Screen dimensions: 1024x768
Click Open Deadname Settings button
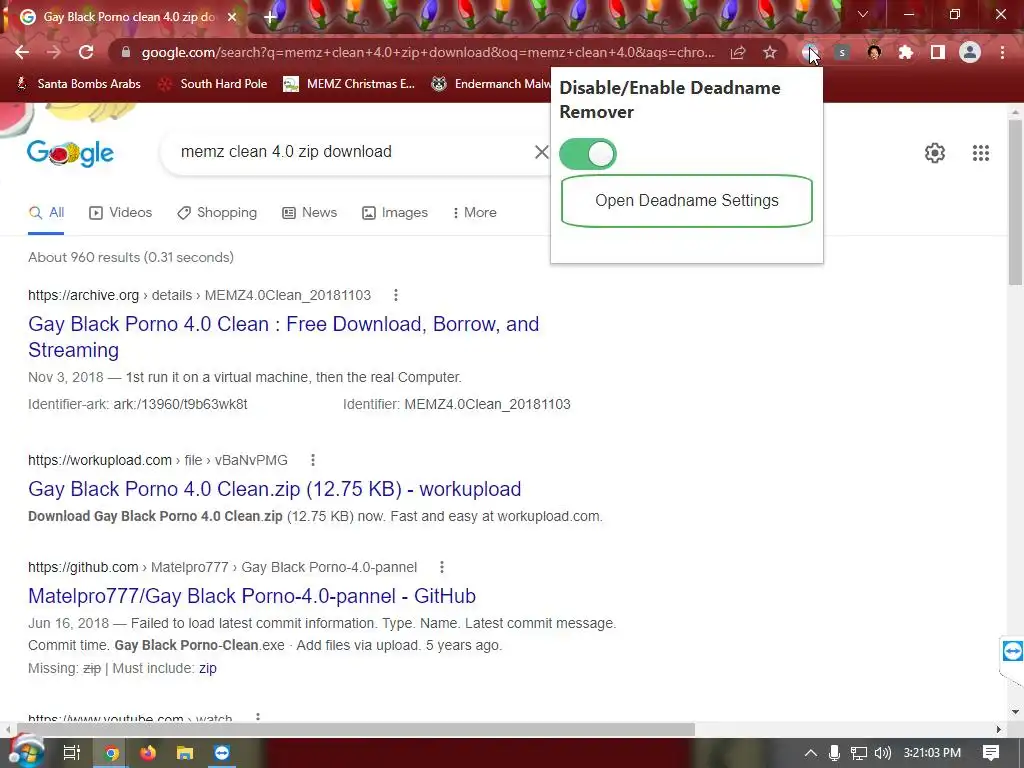pos(686,200)
